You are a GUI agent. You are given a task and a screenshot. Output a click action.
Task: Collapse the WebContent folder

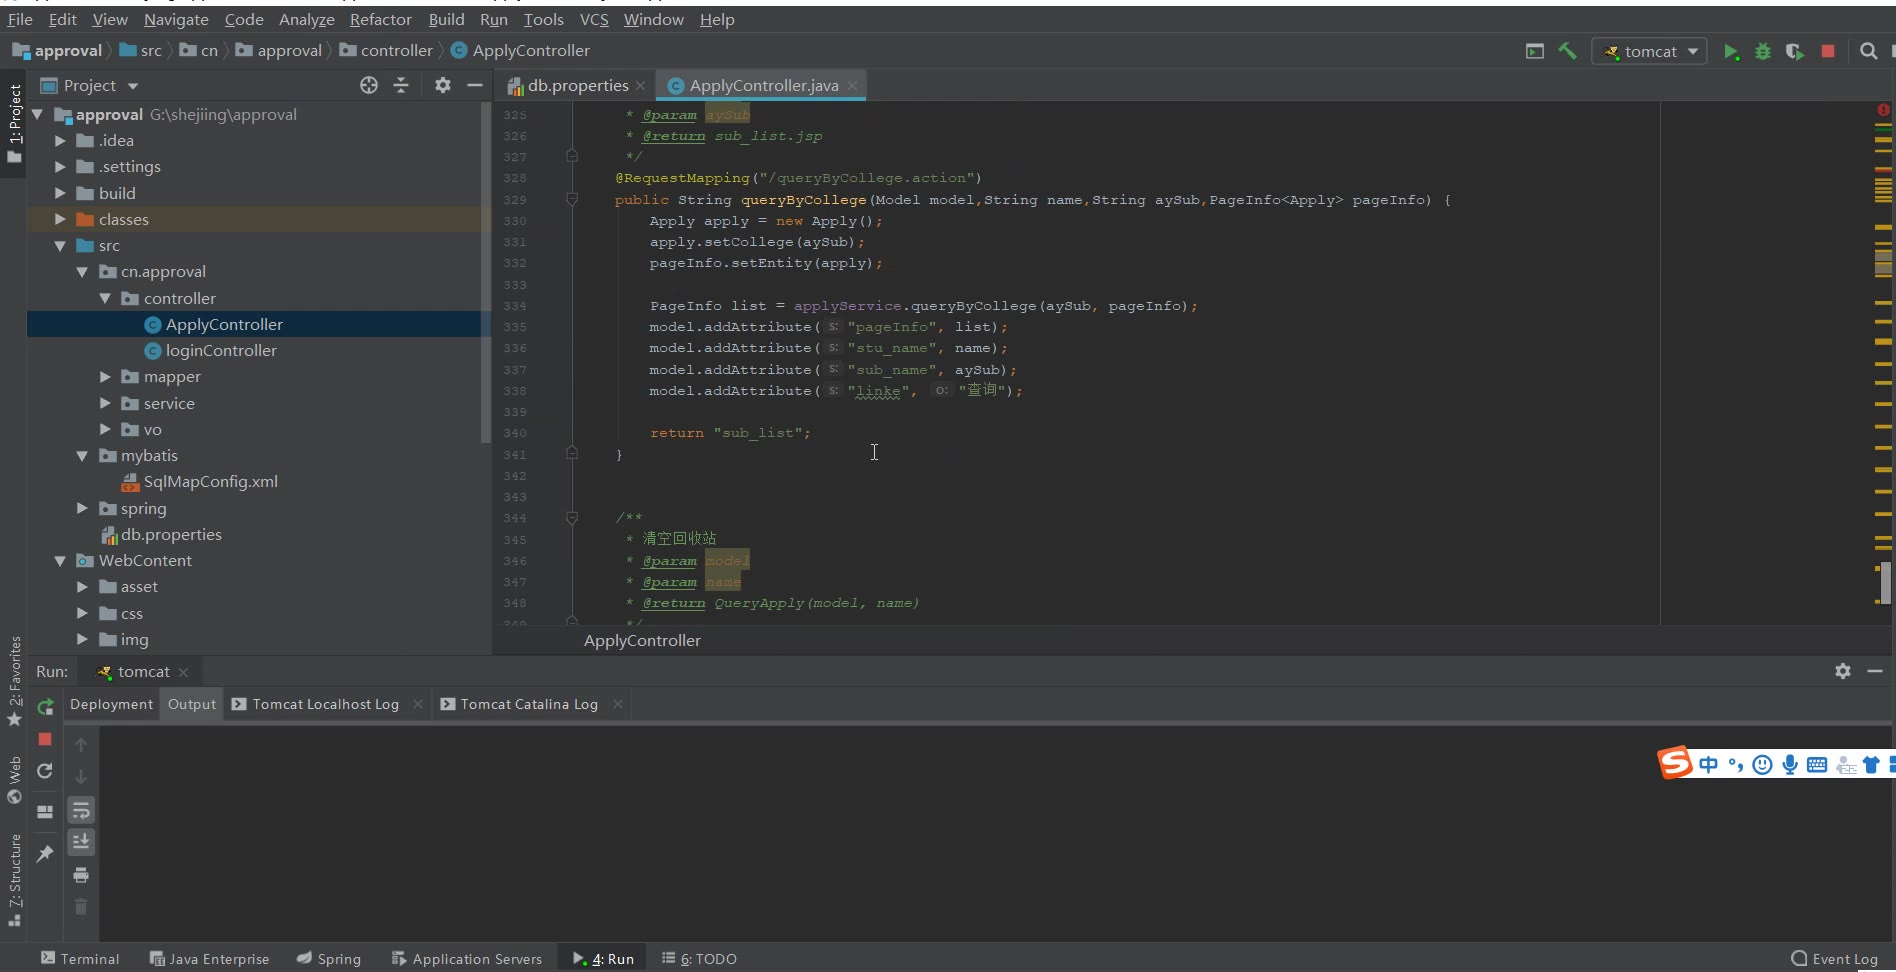[x=60, y=561]
